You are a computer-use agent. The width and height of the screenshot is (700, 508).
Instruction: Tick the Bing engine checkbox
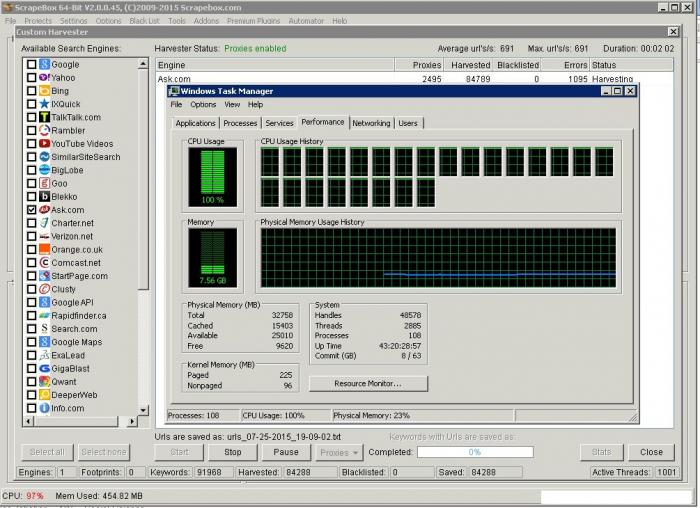(31, 91)
